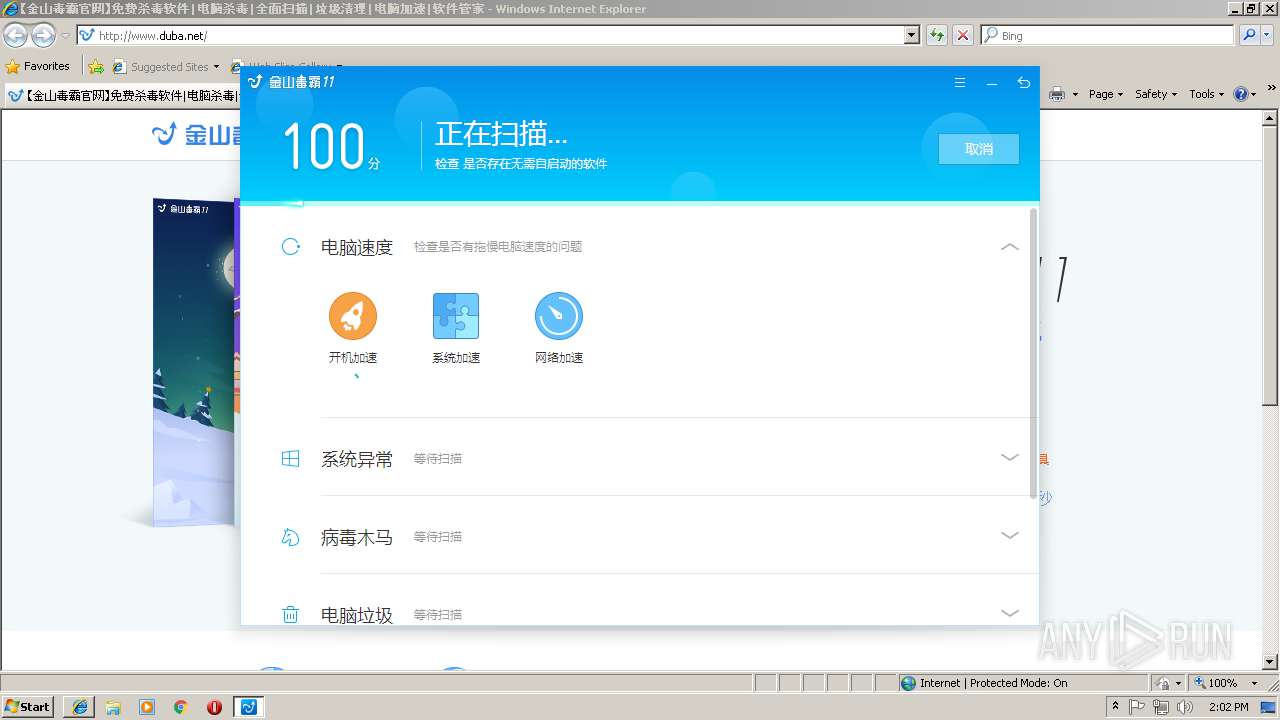The width and height of the screenshot is (1280, 720).
Task: Click the IE printer icon
Action: click(1057, 94)
